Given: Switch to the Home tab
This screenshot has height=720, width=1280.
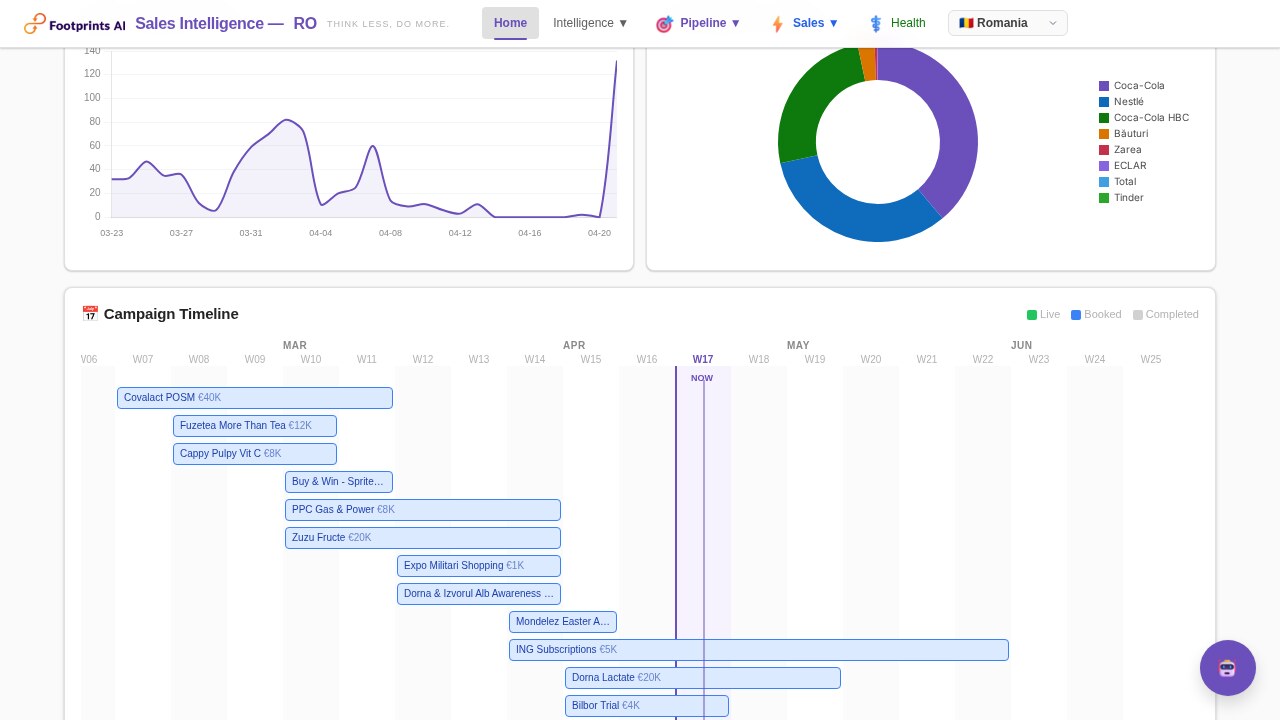Looking at the screenshot, I should pos(510,23).
